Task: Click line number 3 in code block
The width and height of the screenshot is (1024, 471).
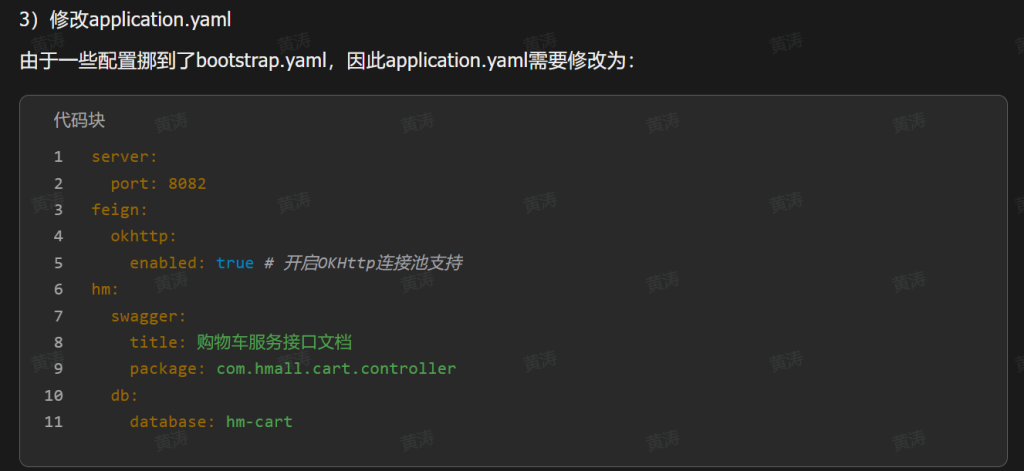Action: pos(58,210)
